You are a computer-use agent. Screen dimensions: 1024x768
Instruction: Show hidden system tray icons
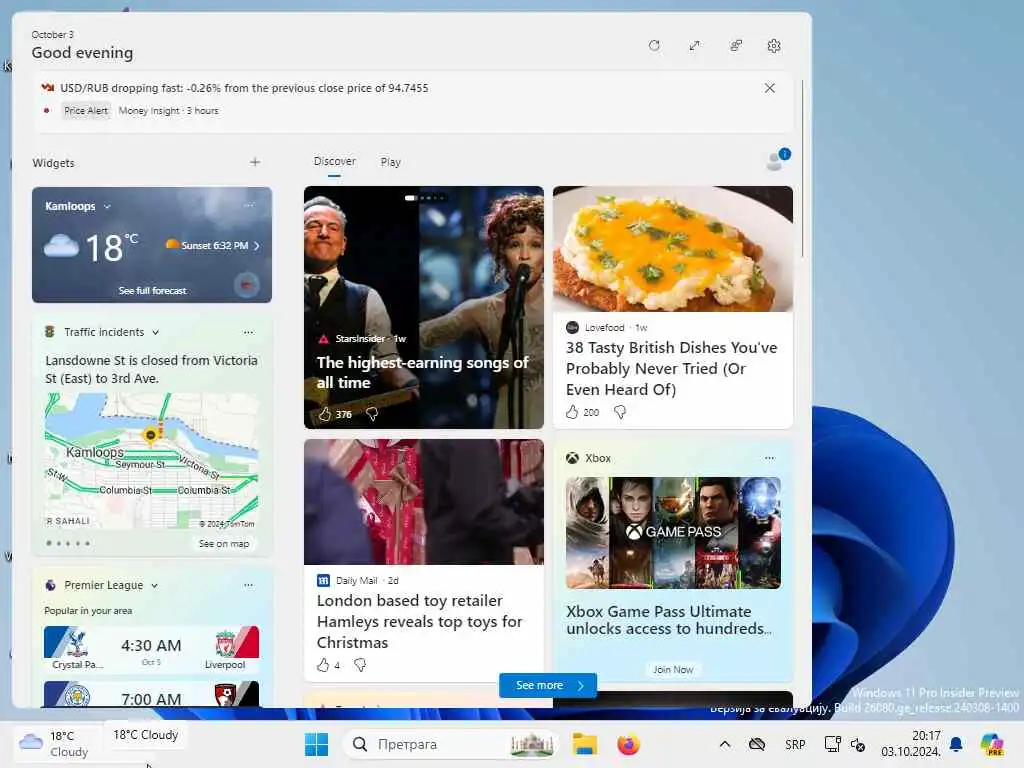(724, 744)
